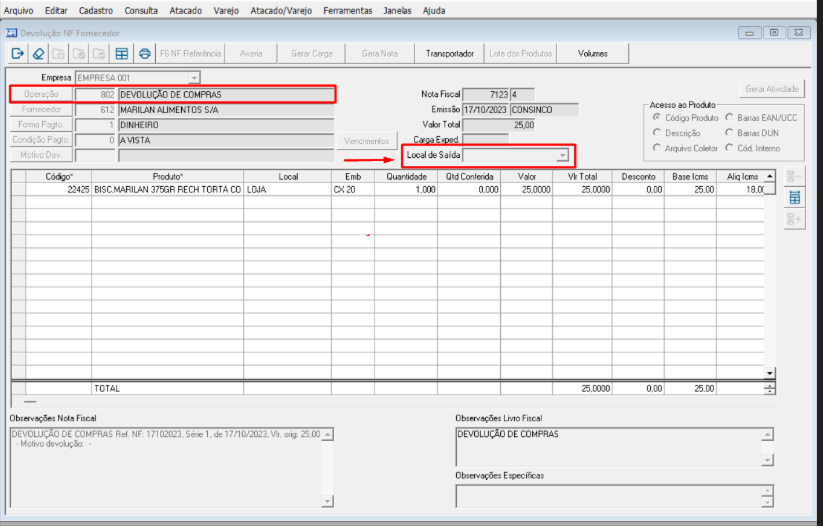Click the Volumes button
Image resolution: width=823 pixels, height=526 pixels.
coord(593,54)
